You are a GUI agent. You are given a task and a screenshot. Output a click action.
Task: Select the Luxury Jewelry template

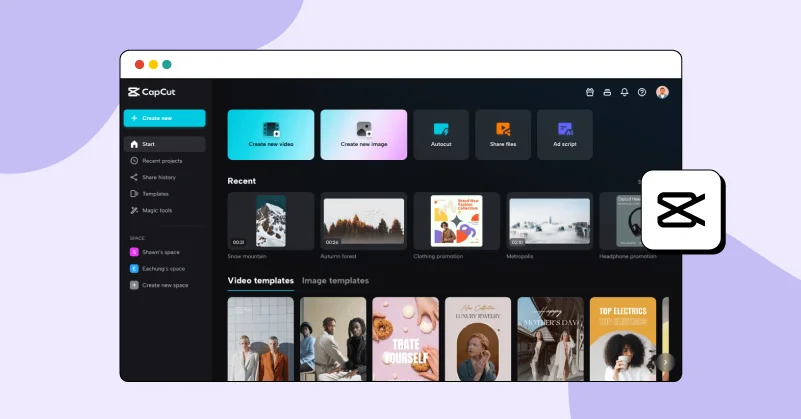478,339
